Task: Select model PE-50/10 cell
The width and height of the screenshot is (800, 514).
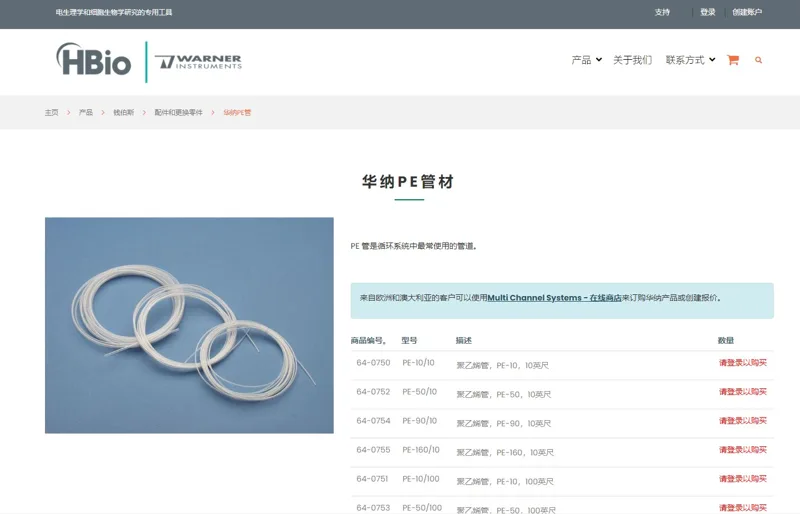Action: tap(419, 391)
